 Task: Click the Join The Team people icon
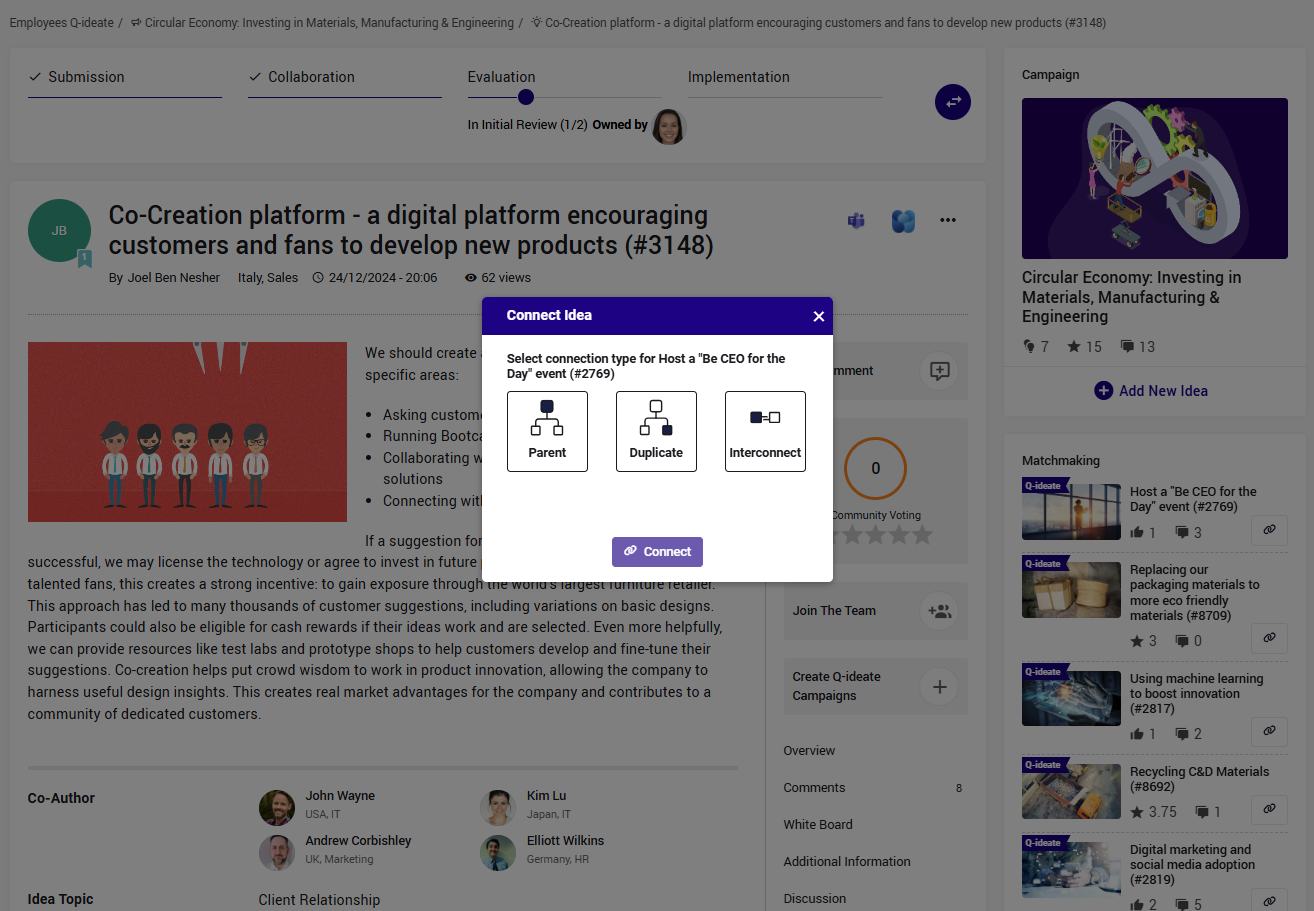[x=939, y=611]
